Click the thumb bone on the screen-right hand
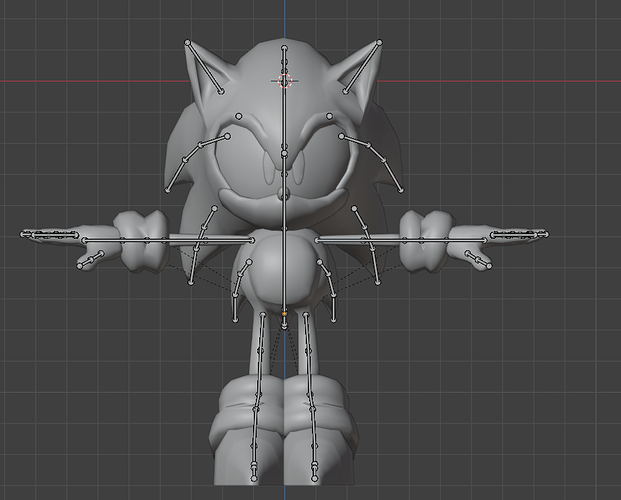Viewport: 621px width, 500px height. 478,260
